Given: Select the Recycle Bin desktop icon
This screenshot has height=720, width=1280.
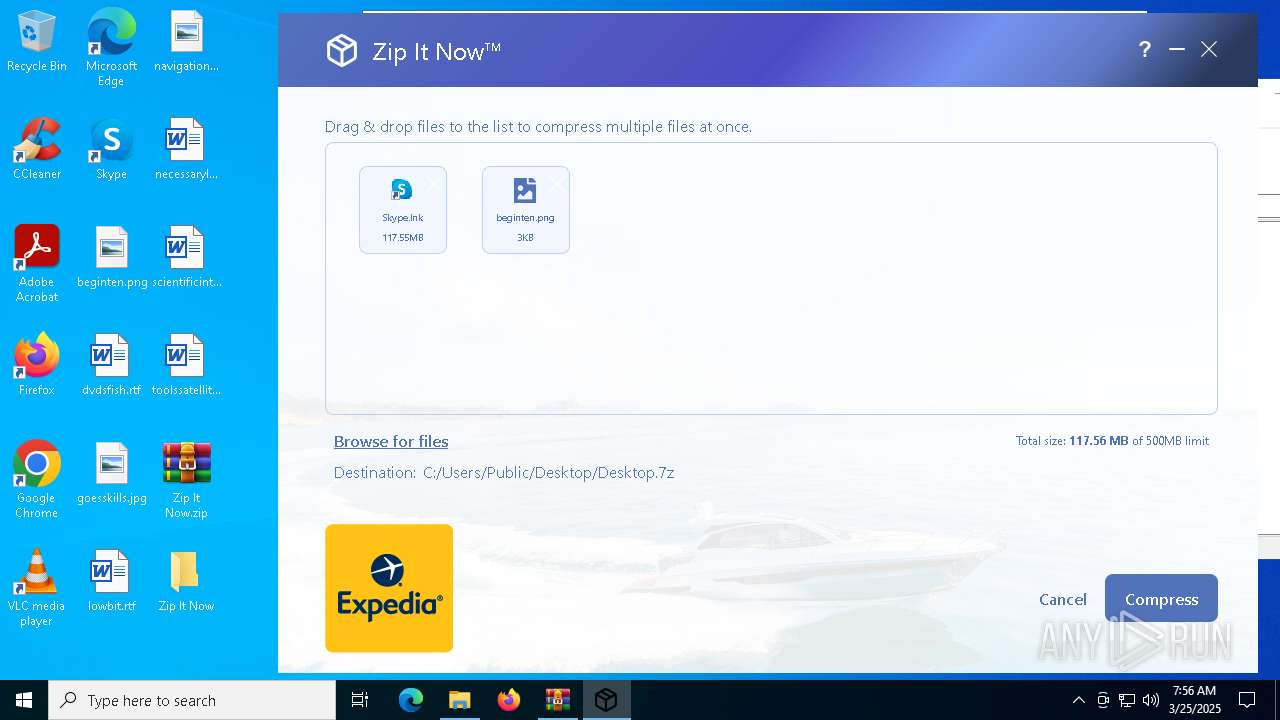Looking at the screenshot, I should (37, 42).
